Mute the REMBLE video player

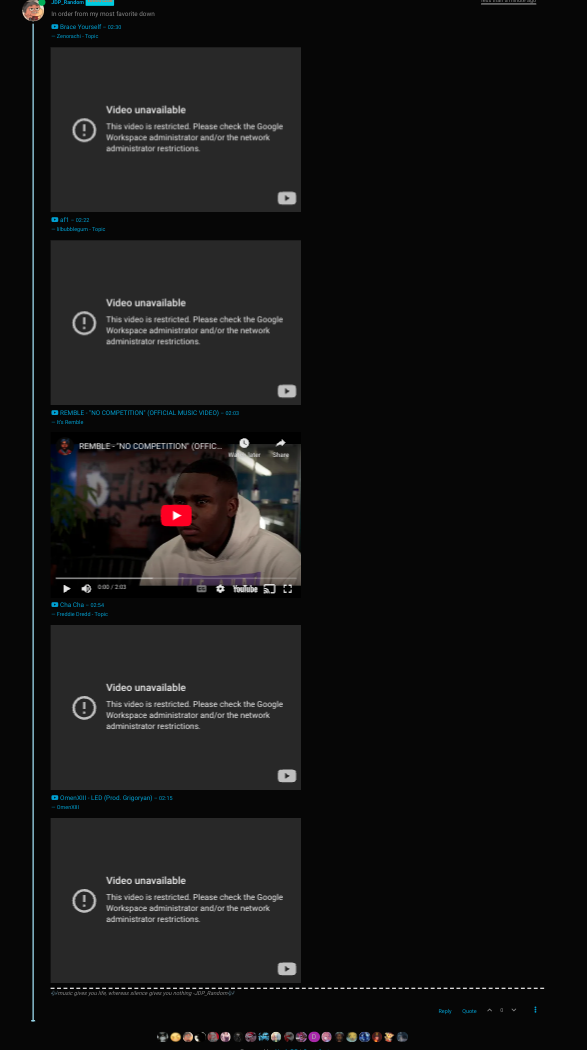point(86,589)
